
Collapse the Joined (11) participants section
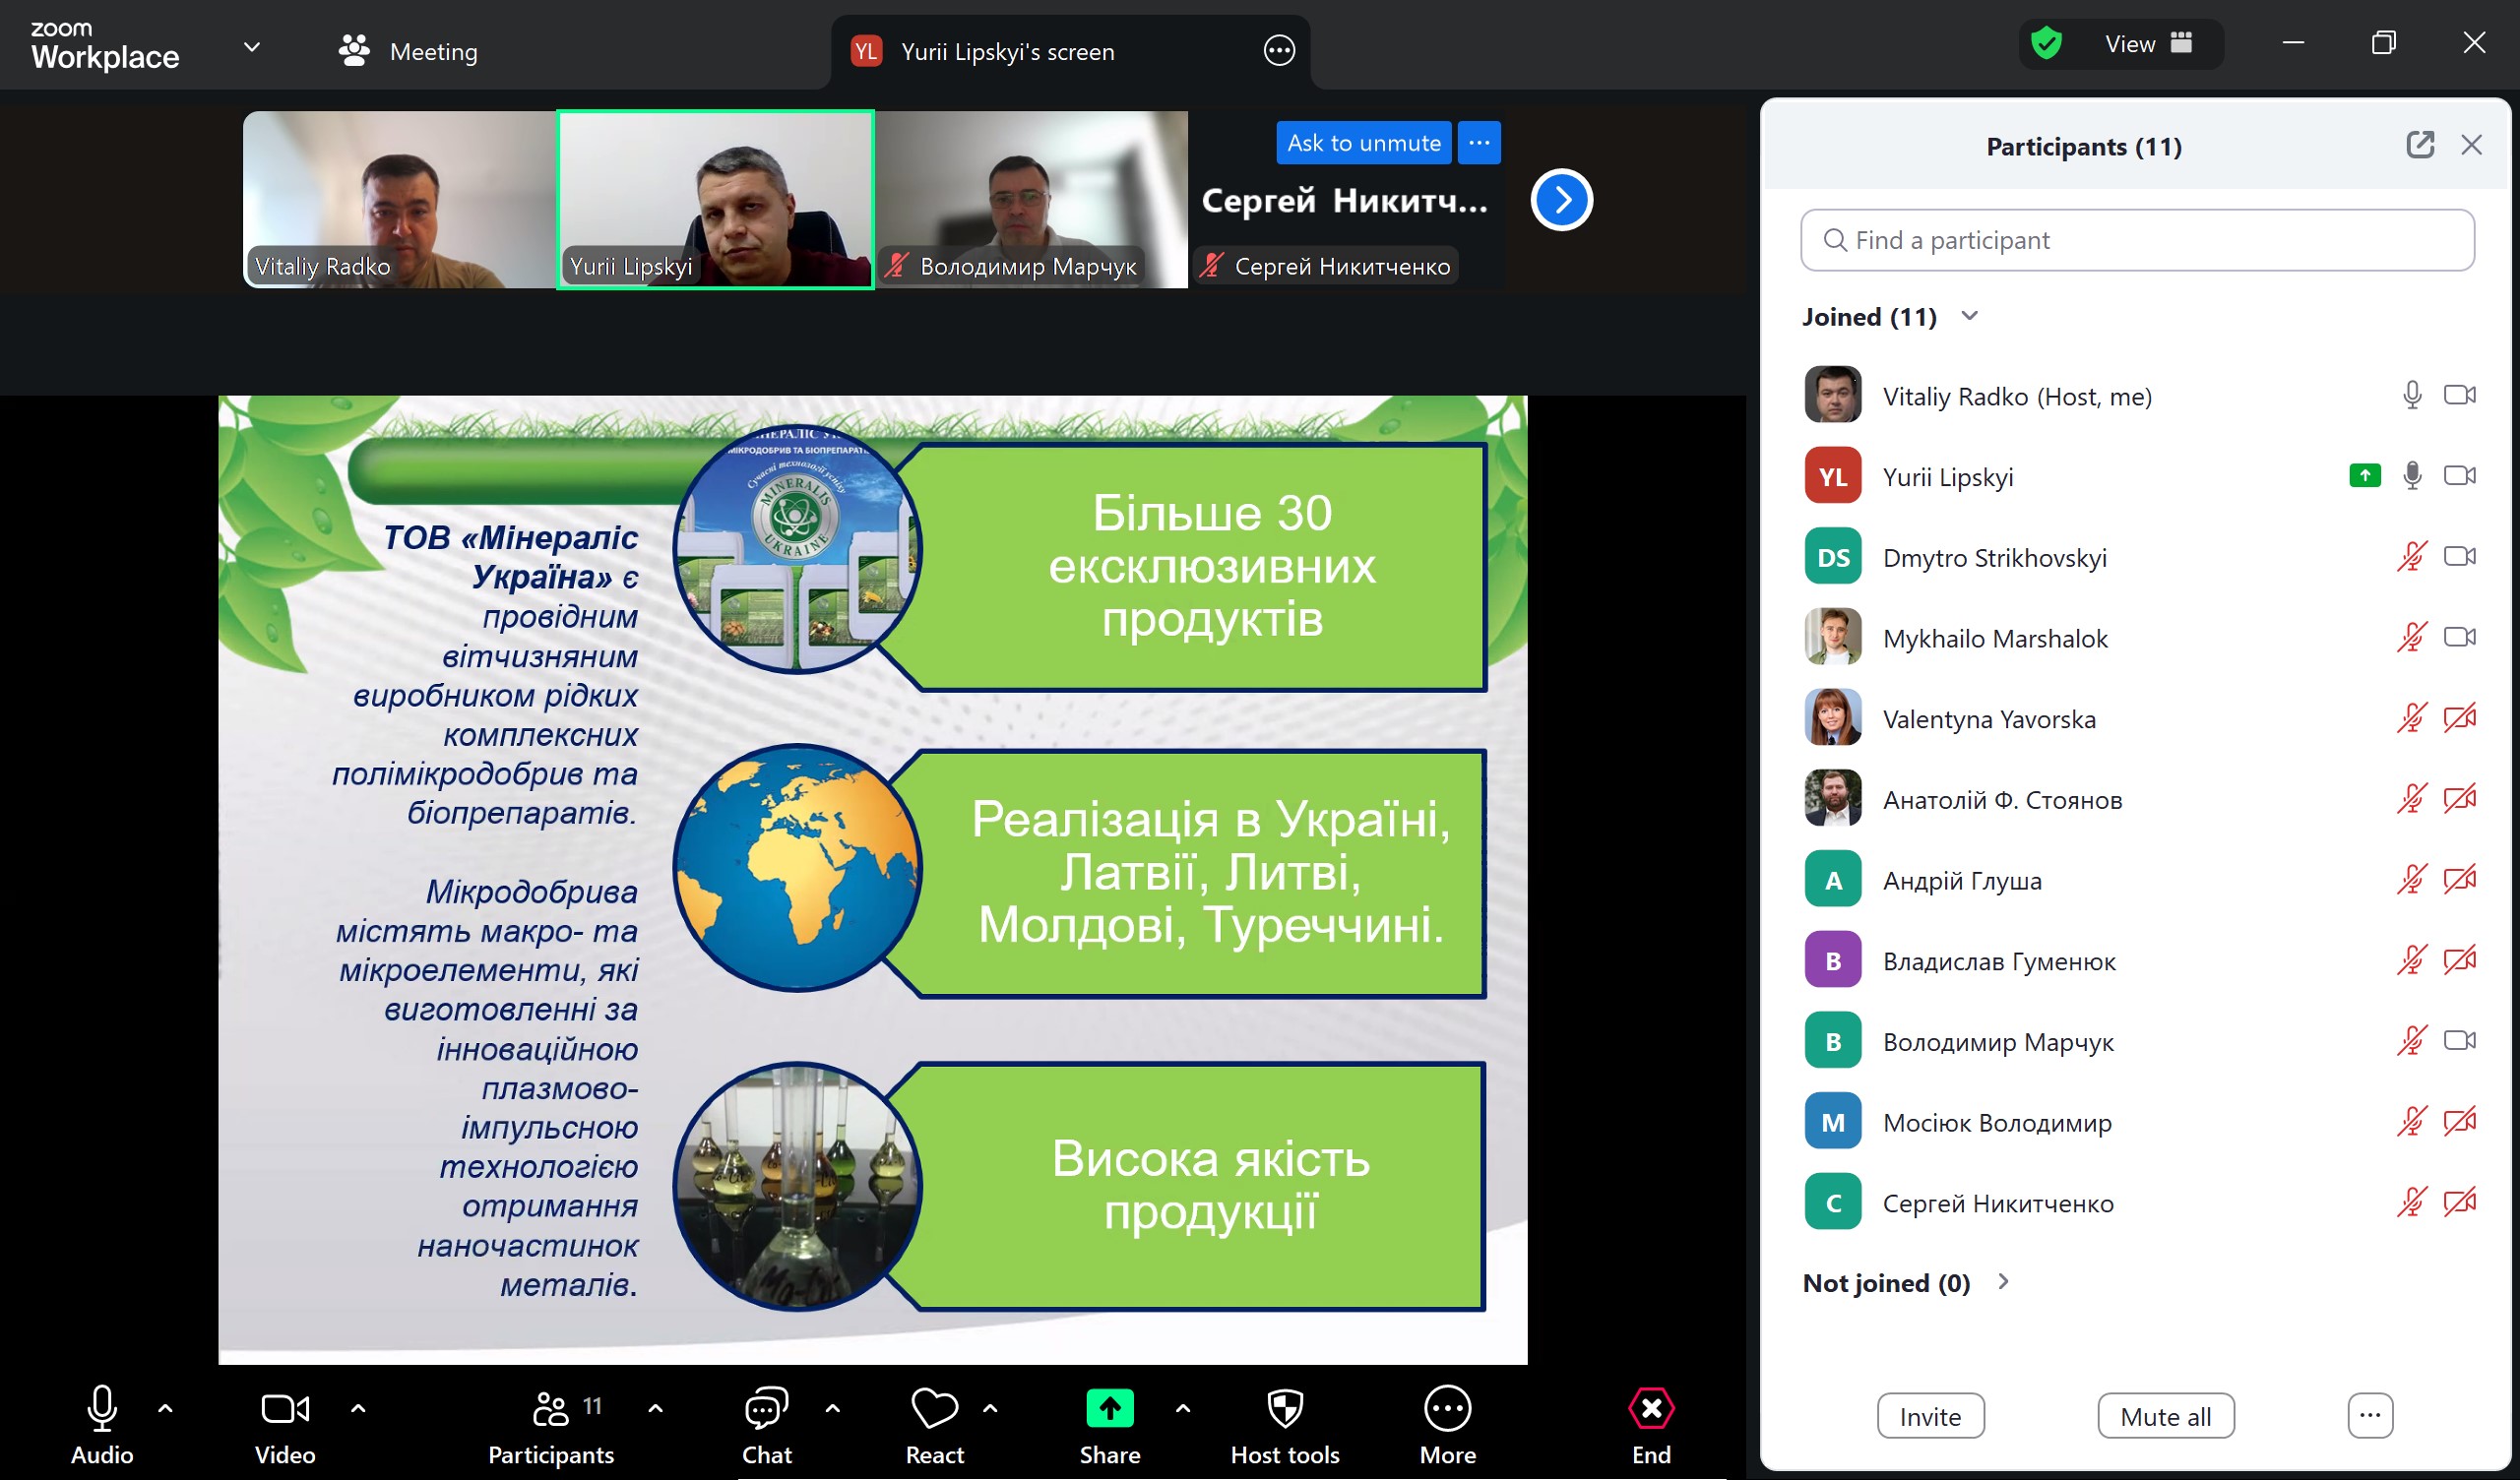click(x=1970, y=316)
